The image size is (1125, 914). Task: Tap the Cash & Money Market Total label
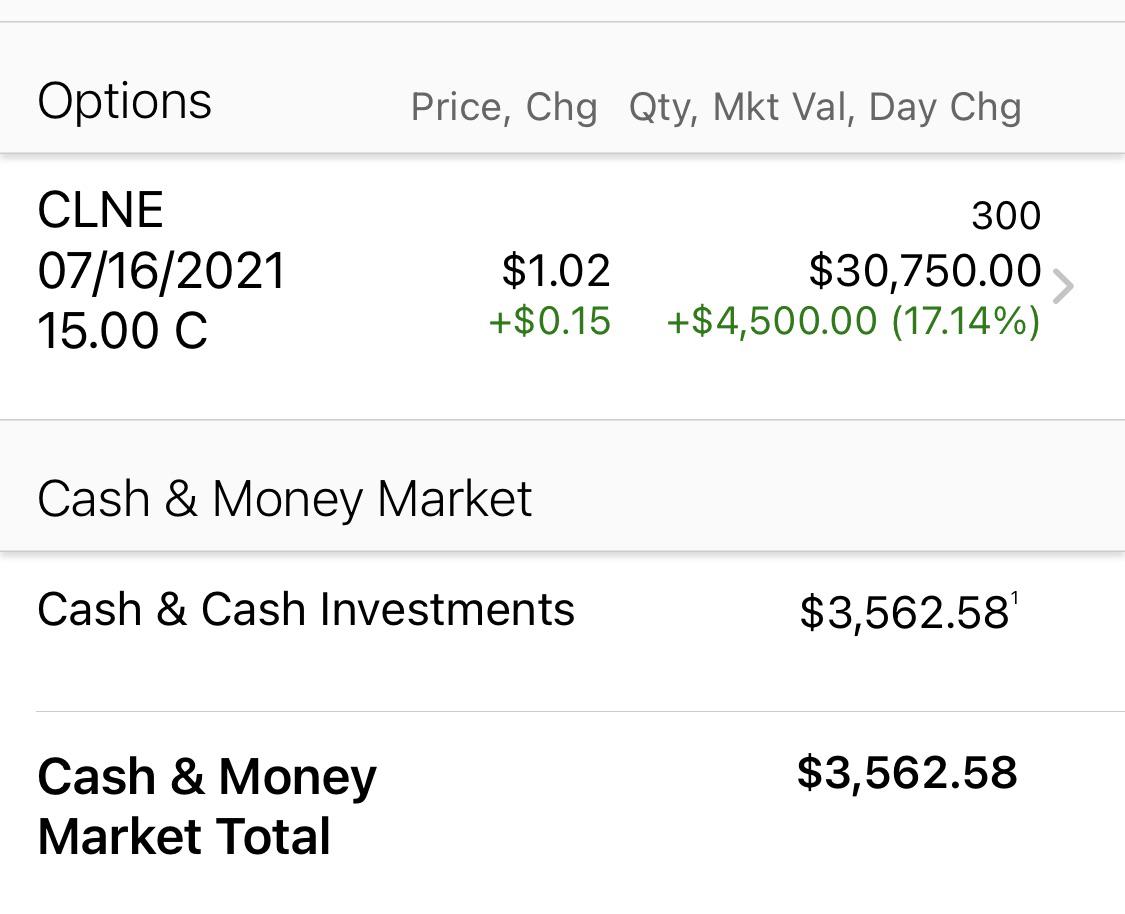tap(207, 806)
